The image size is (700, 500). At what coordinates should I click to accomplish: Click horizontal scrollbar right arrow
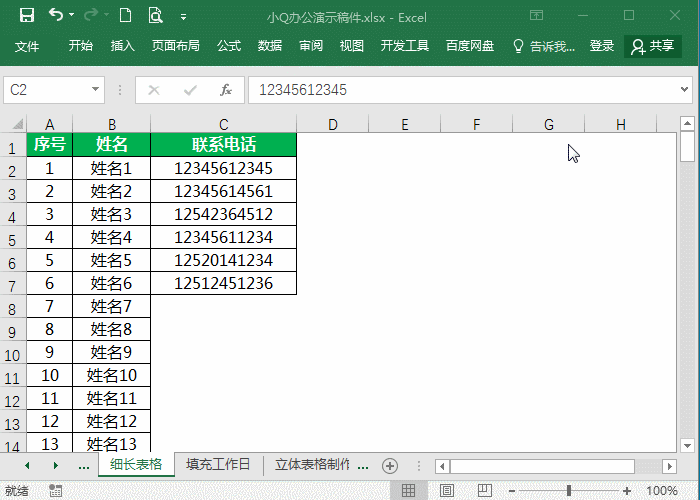[x=669, y=467]
